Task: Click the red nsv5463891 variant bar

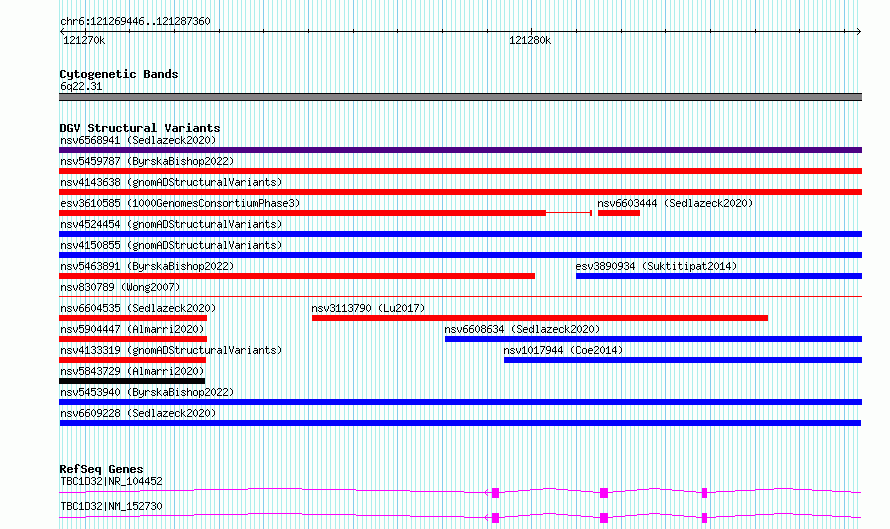Action: 297,276
